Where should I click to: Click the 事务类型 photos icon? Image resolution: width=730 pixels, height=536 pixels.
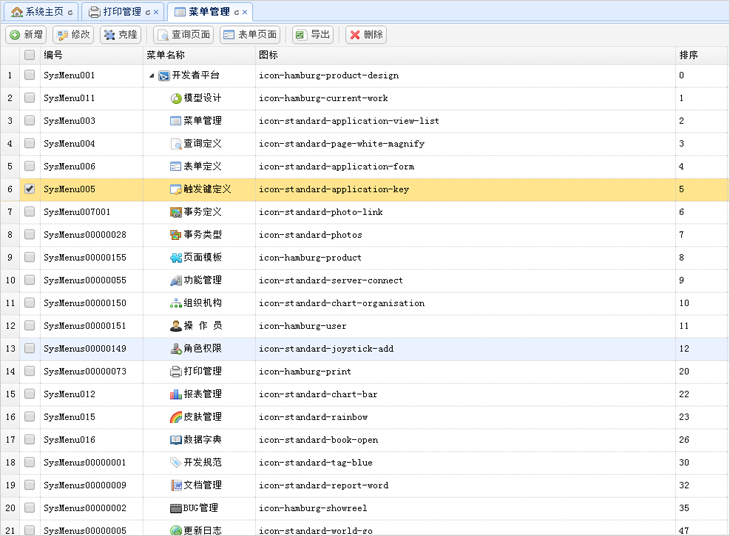(x=176, y=235)
